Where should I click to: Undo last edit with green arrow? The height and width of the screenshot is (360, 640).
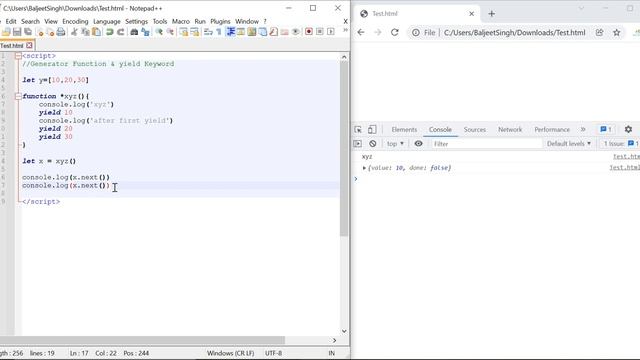[109, 32]
